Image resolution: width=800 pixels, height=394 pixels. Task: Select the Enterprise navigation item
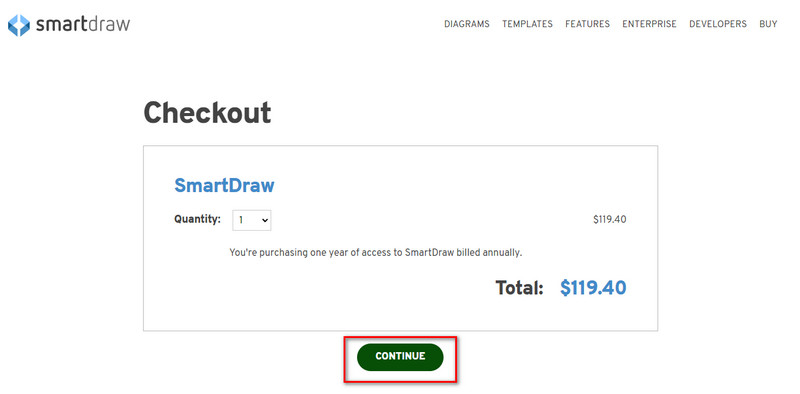click(649, 24)
